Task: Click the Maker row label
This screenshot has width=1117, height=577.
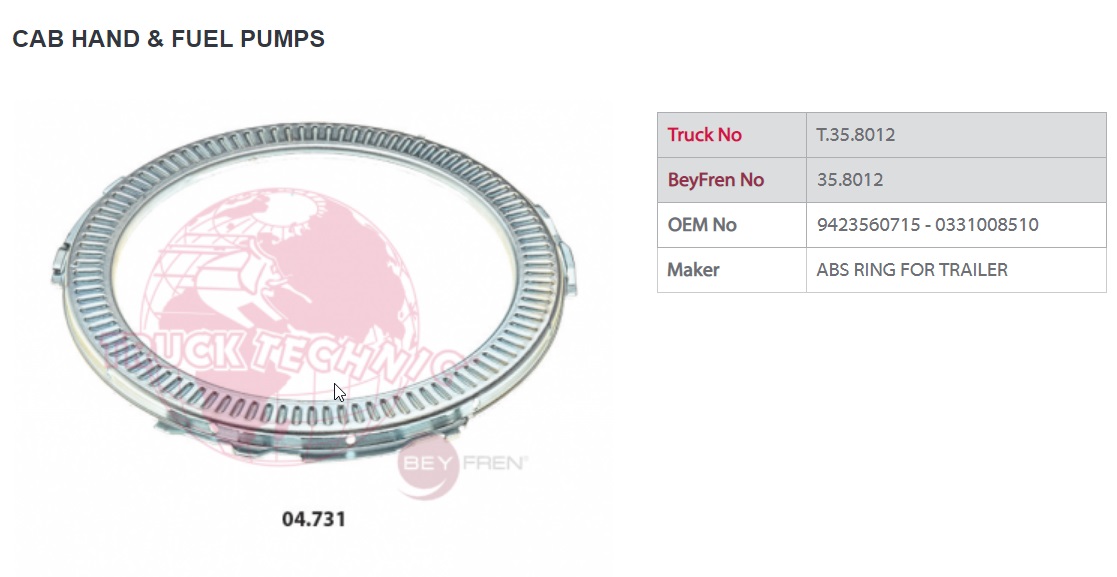Action: pos(693,269)
